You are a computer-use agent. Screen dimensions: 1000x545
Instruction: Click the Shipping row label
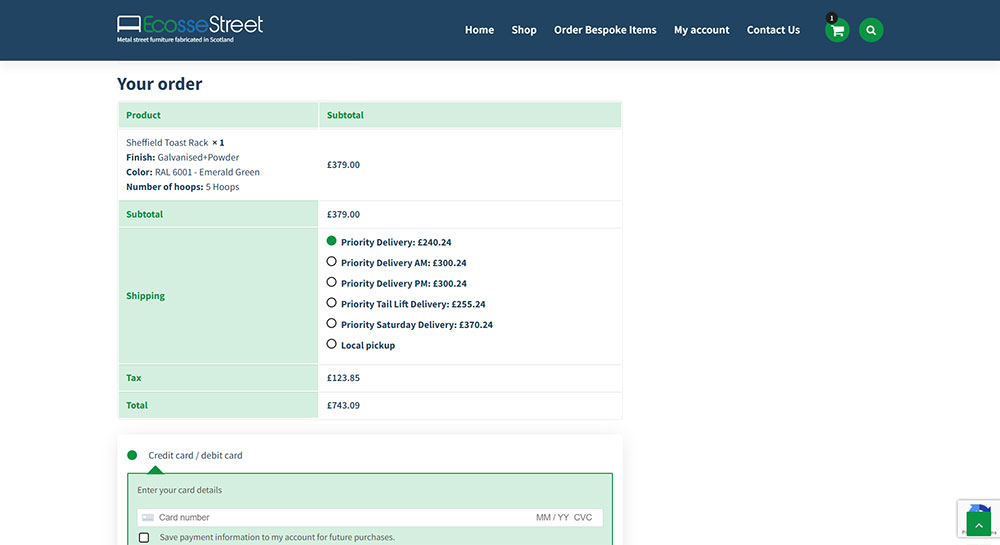145,296
